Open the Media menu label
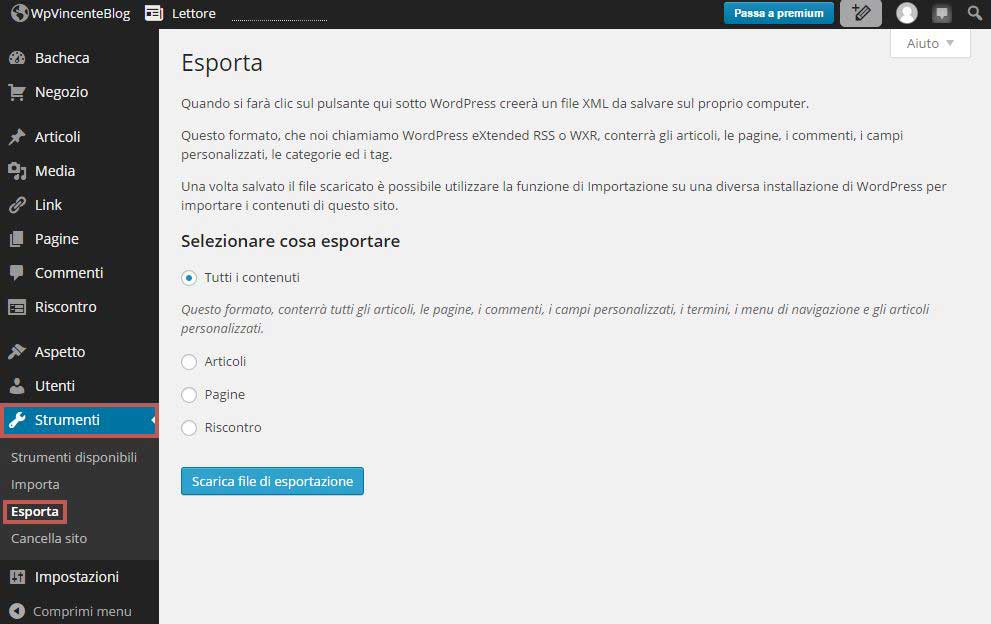The image size is (991, 624). pos(55,171)
